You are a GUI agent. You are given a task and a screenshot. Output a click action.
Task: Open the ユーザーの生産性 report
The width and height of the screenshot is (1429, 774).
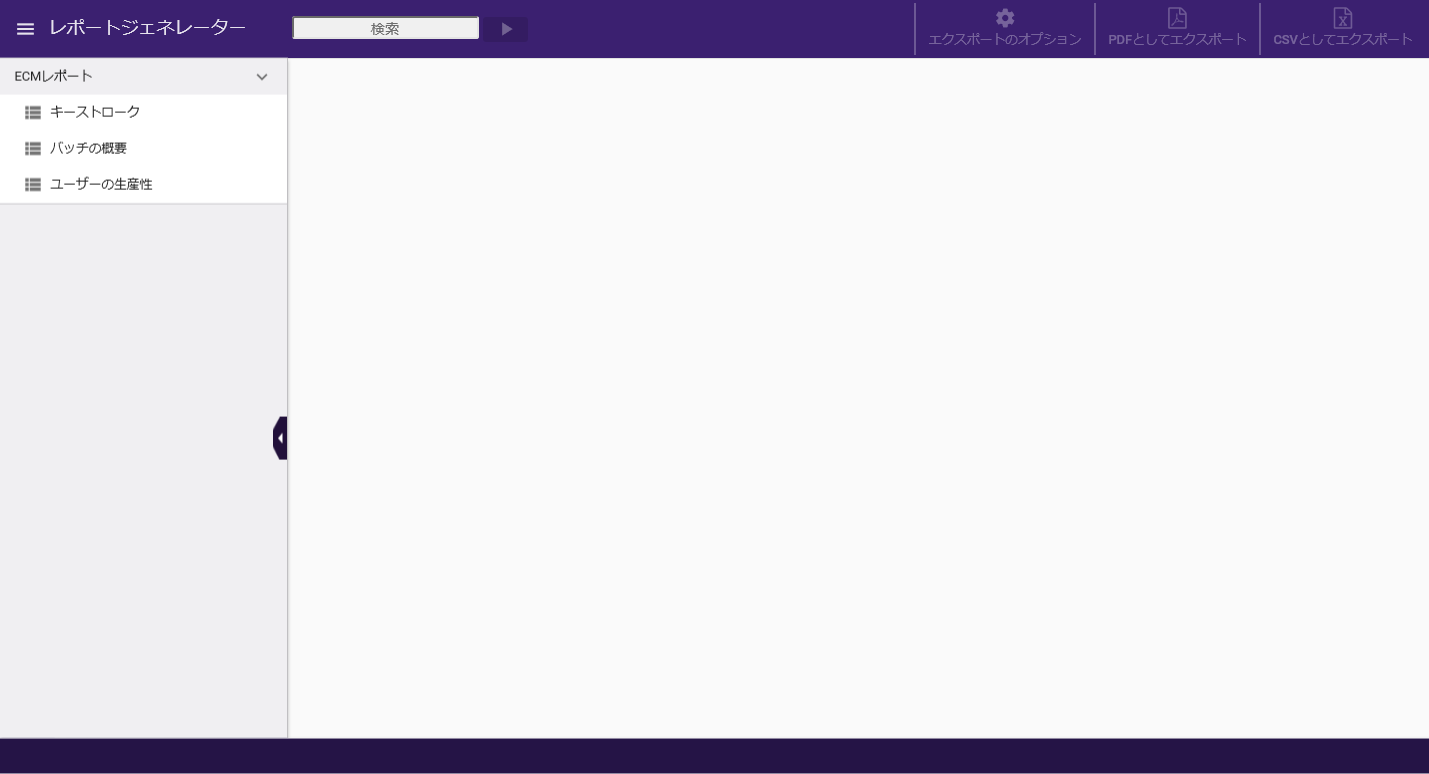click(143, 184)
